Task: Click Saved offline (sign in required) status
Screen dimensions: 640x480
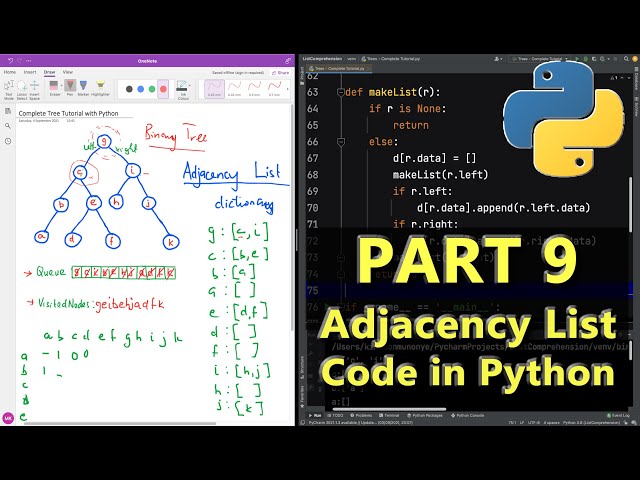Action: click(x=238, y=73)
